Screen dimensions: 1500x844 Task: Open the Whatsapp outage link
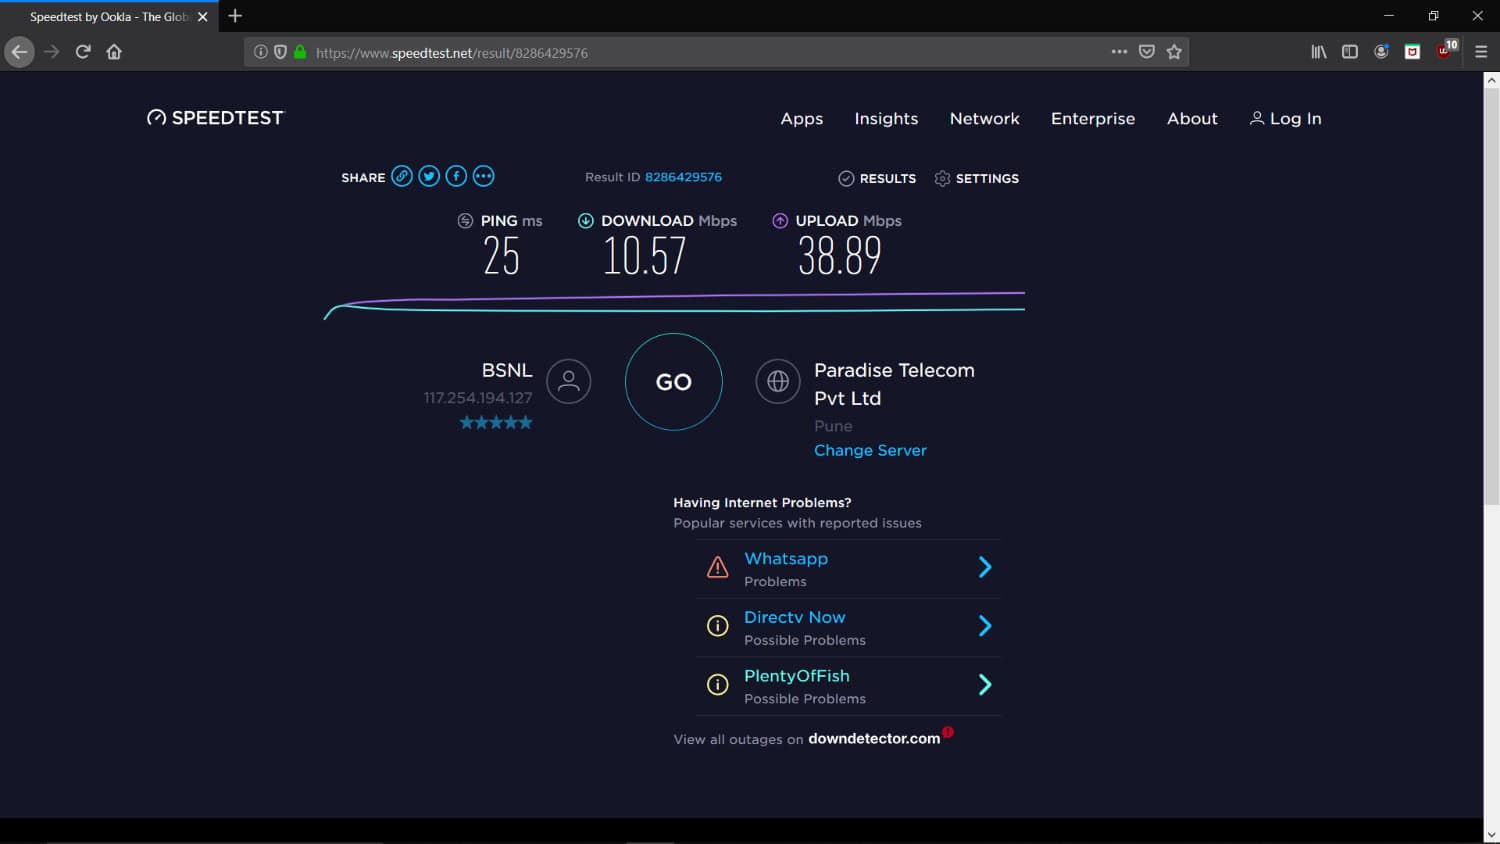(x=786, y=559)
